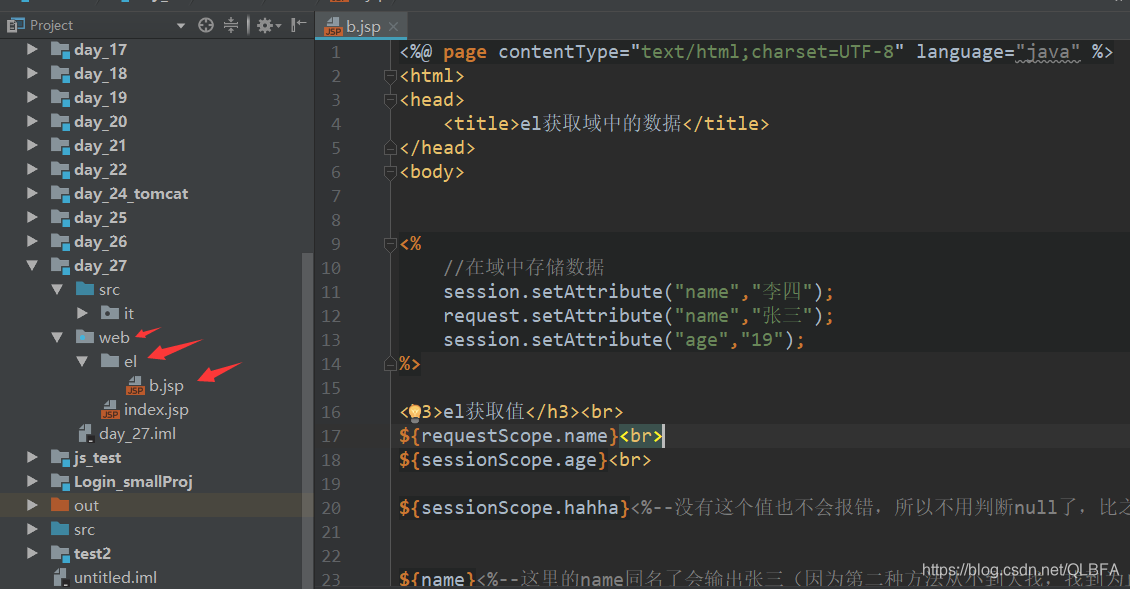Viewport: 1130px width, 589px height.
Task: Collapse the day_27 module
Action: (x=32, y=265)
